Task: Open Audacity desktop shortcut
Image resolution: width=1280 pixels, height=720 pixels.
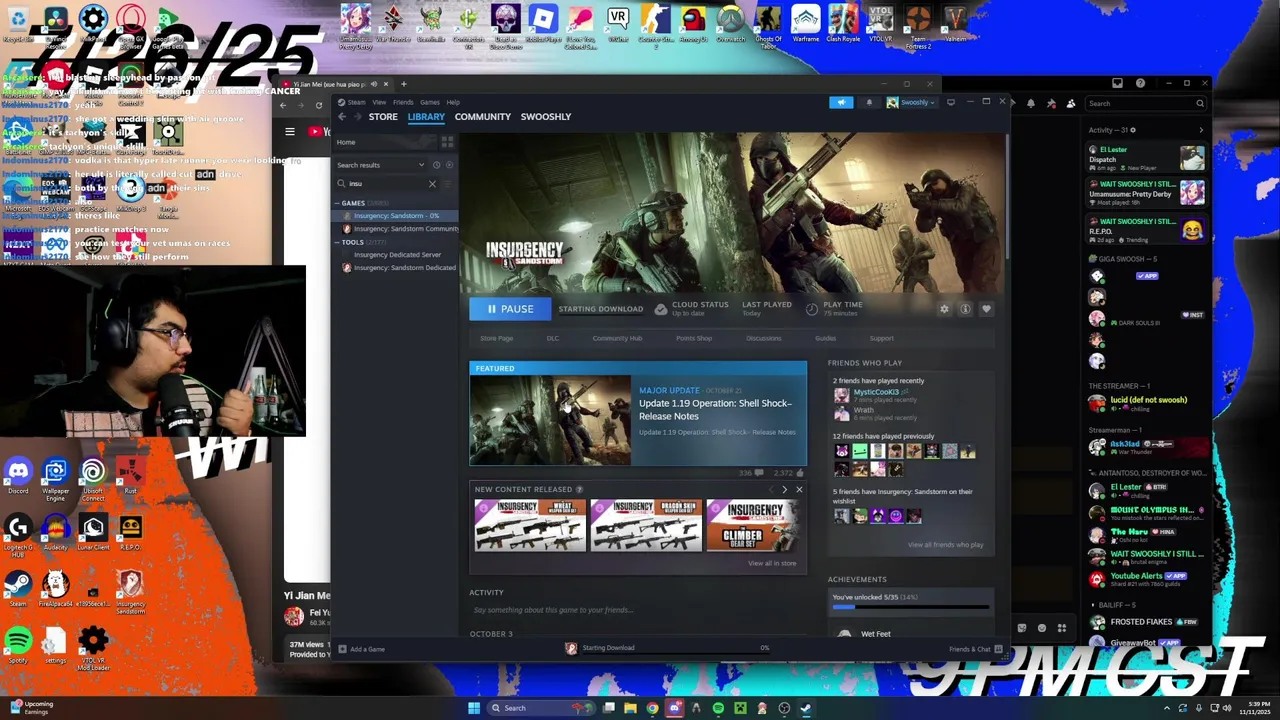Action: [x=55, y=531]
